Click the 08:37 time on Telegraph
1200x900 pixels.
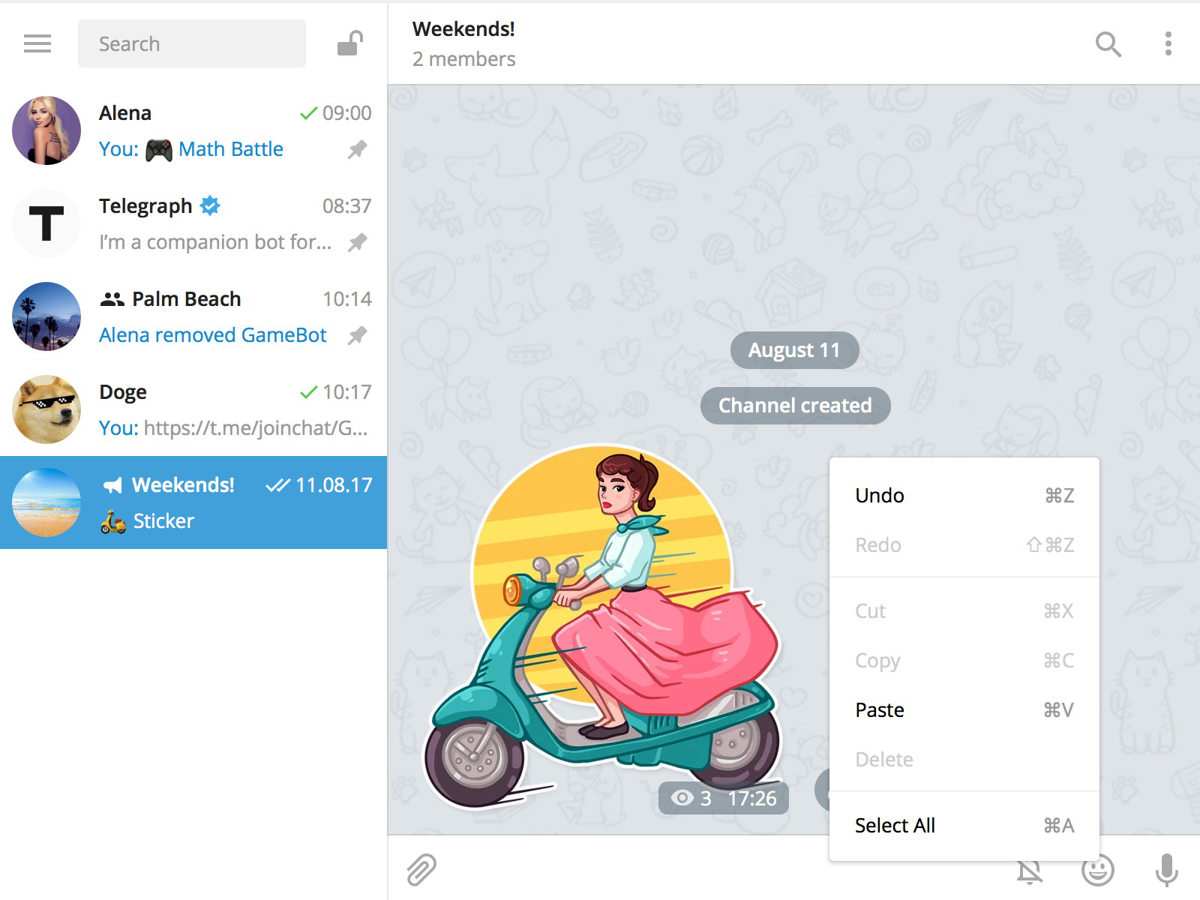click(347, 206)
